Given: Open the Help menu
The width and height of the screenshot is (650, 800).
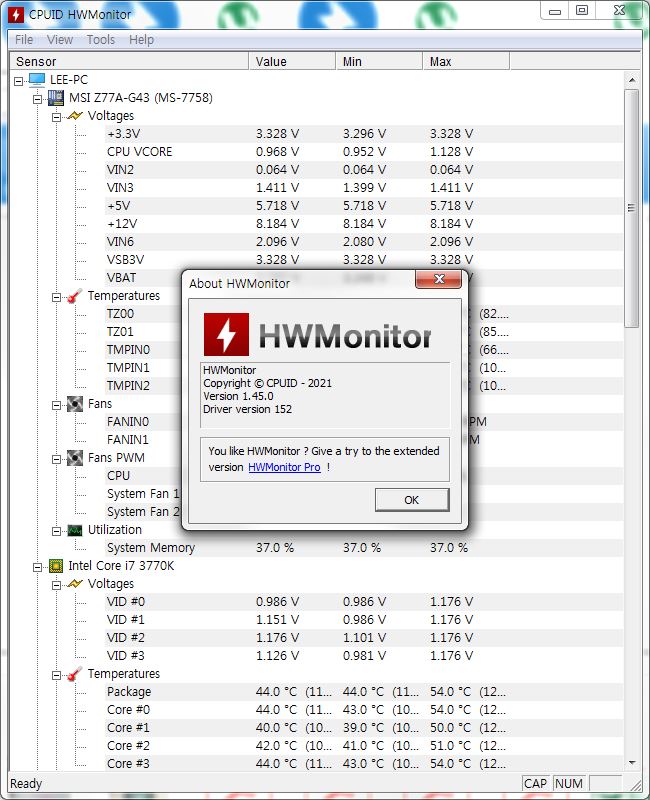Looking at the screenshot, I should click(x=141, y=40).
